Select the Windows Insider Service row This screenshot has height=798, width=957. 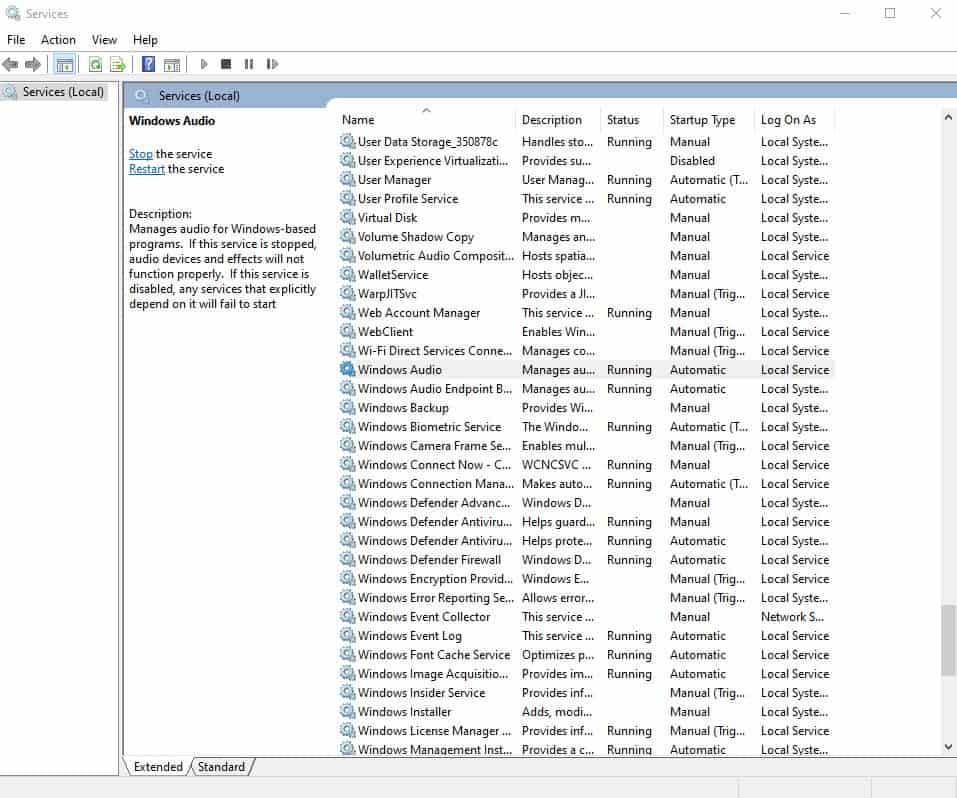point(586,692)
